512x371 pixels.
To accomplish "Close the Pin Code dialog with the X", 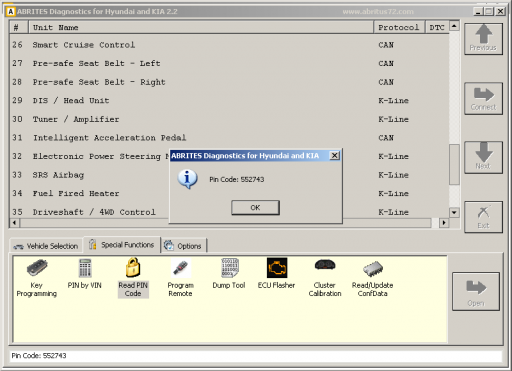I will click(334, 155).
